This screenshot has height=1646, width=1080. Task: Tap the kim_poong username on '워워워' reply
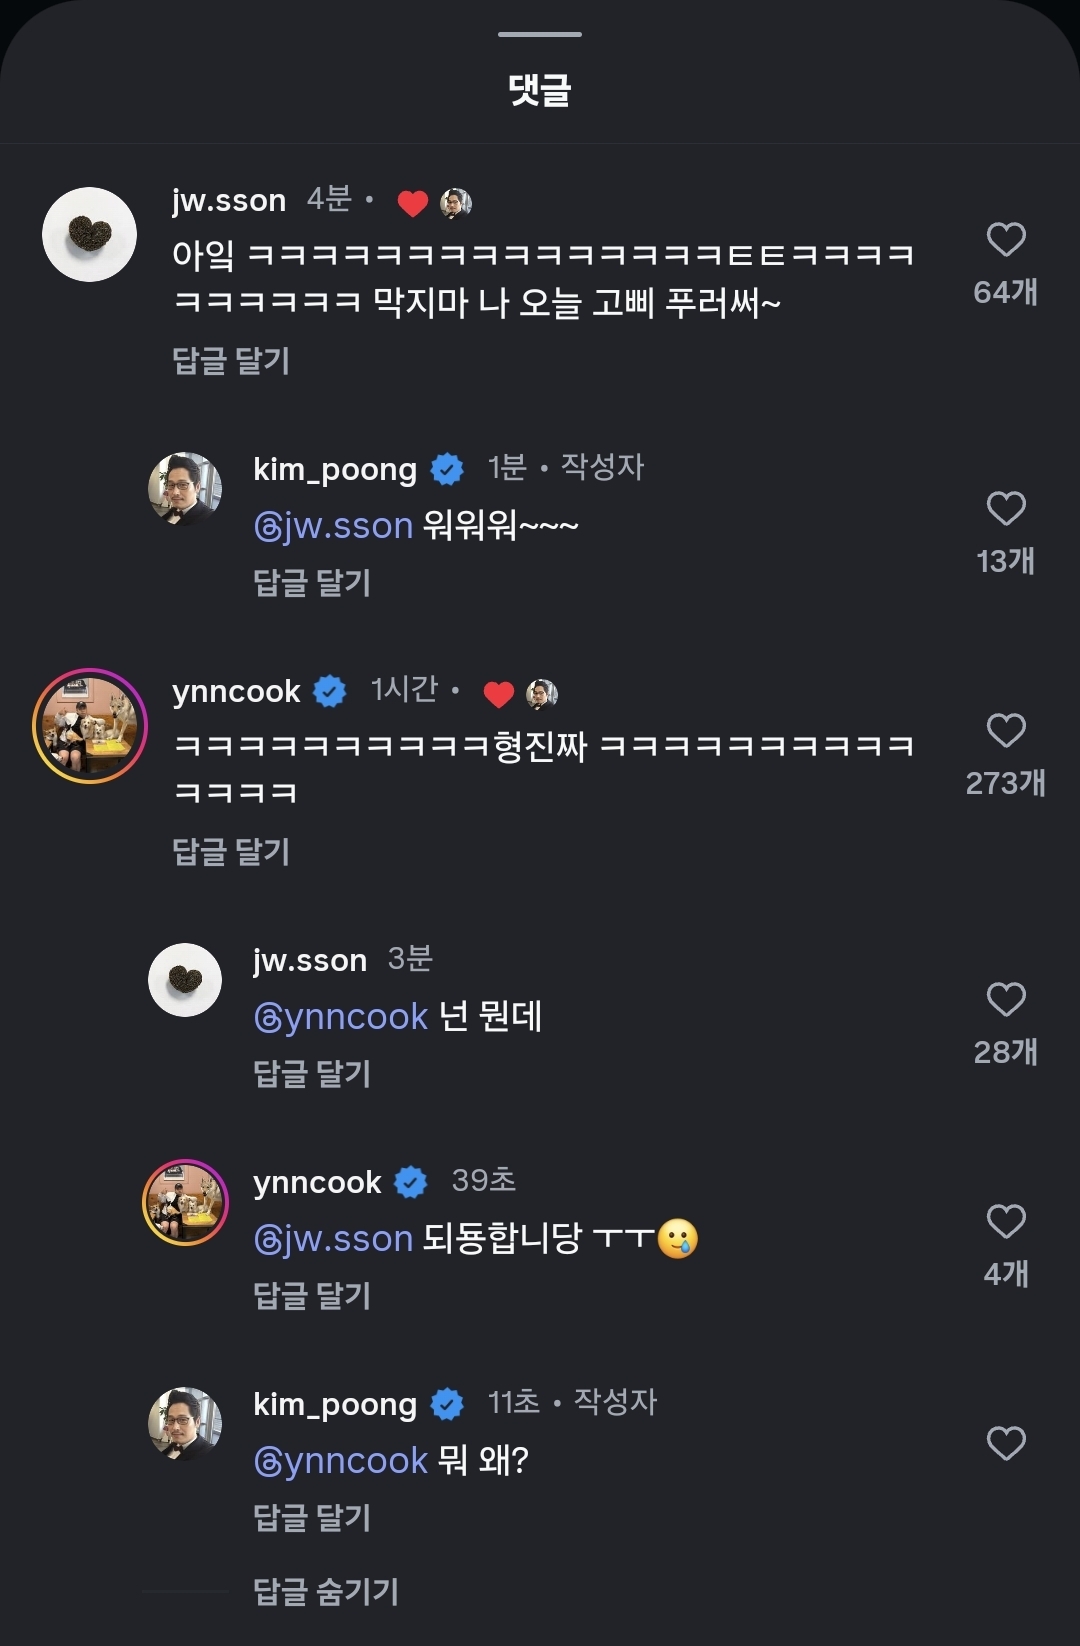click(x=335, y=469)
